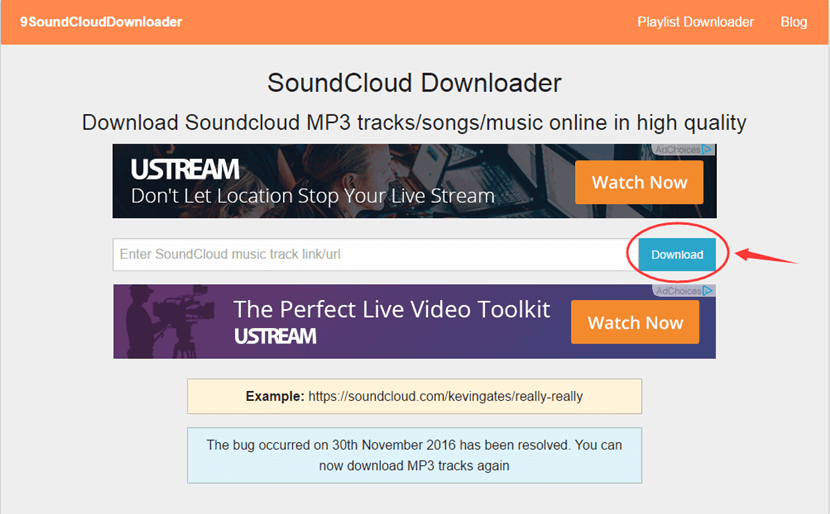Viewport: 830px width, 514px height.
Task: Click the AdChoices icon on the purple ad
Action: tap(708, 291)
